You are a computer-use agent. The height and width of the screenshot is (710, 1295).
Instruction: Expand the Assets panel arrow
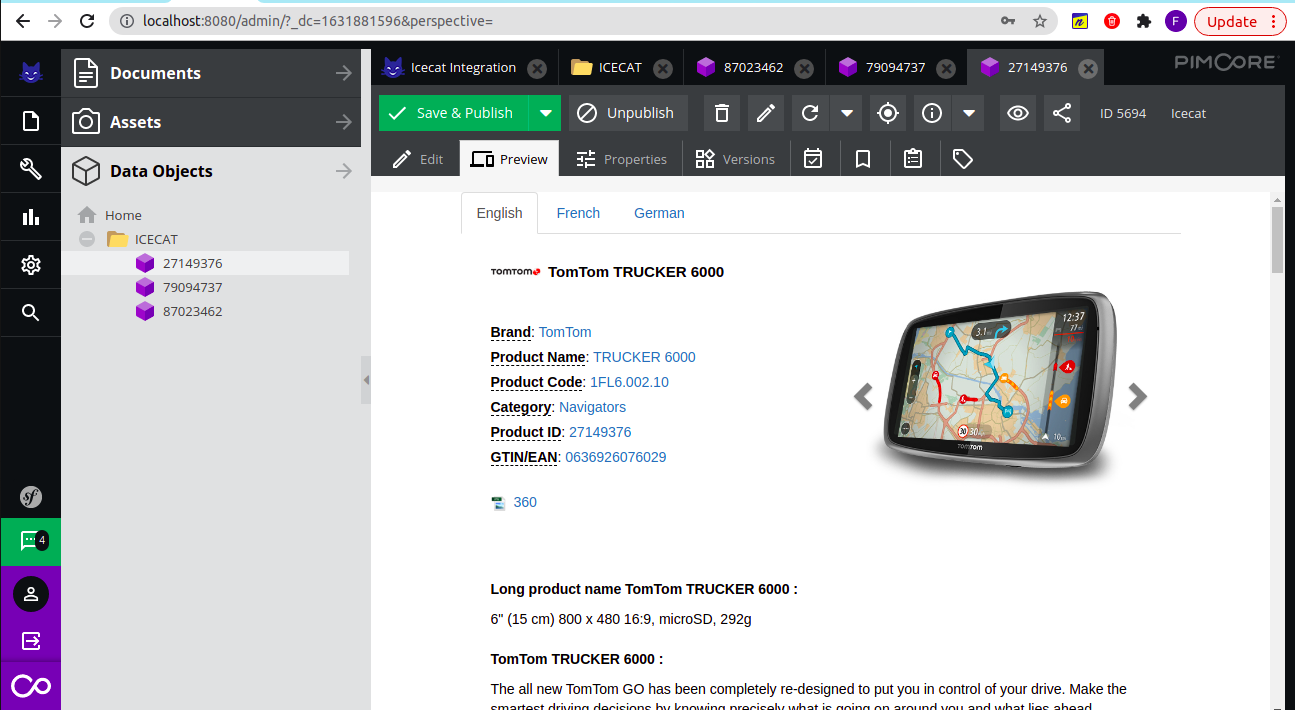344,122
